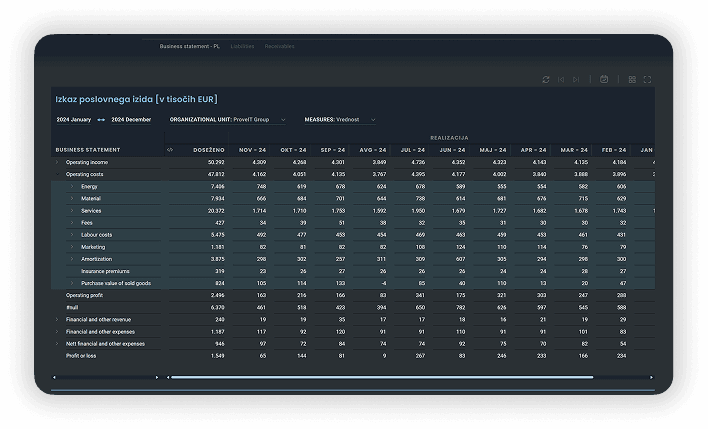708x429 pixels.
Task: Switch to the Liabilities tab
Action: pyautogui.click(x=242, y=46)
